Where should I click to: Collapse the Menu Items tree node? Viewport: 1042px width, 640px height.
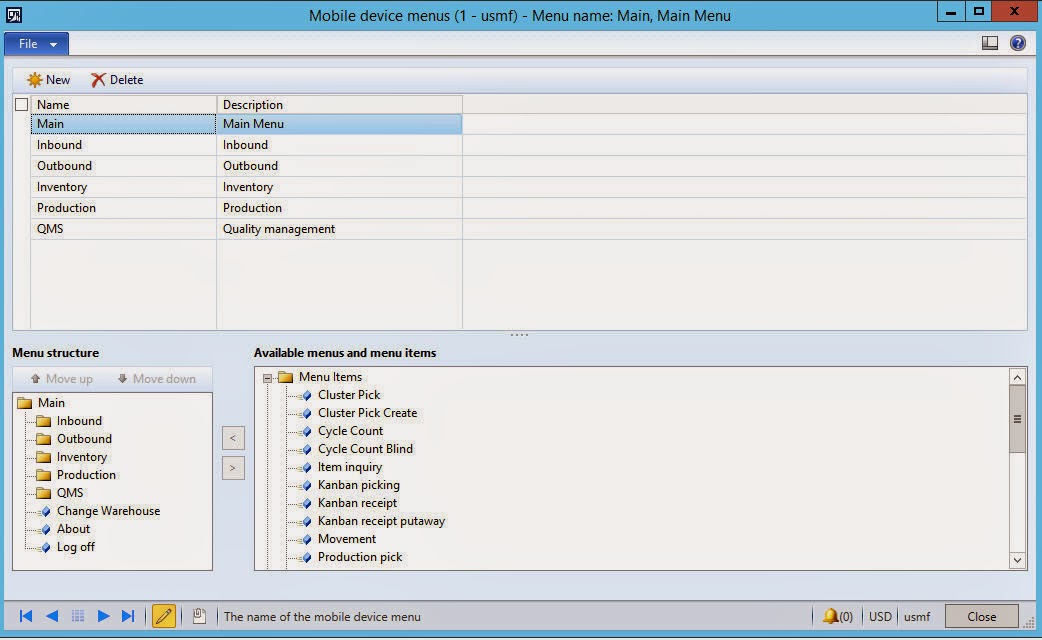pyautogui.click(x=266, y=377)
